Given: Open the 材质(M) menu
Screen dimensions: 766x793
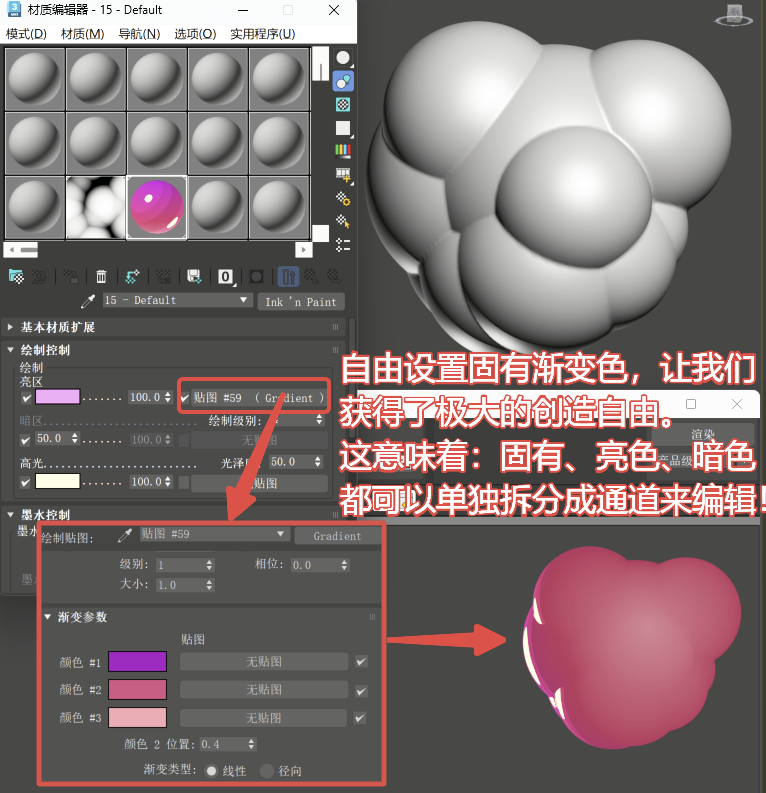Looking at the screenshot, I should [x=82, y=33].
